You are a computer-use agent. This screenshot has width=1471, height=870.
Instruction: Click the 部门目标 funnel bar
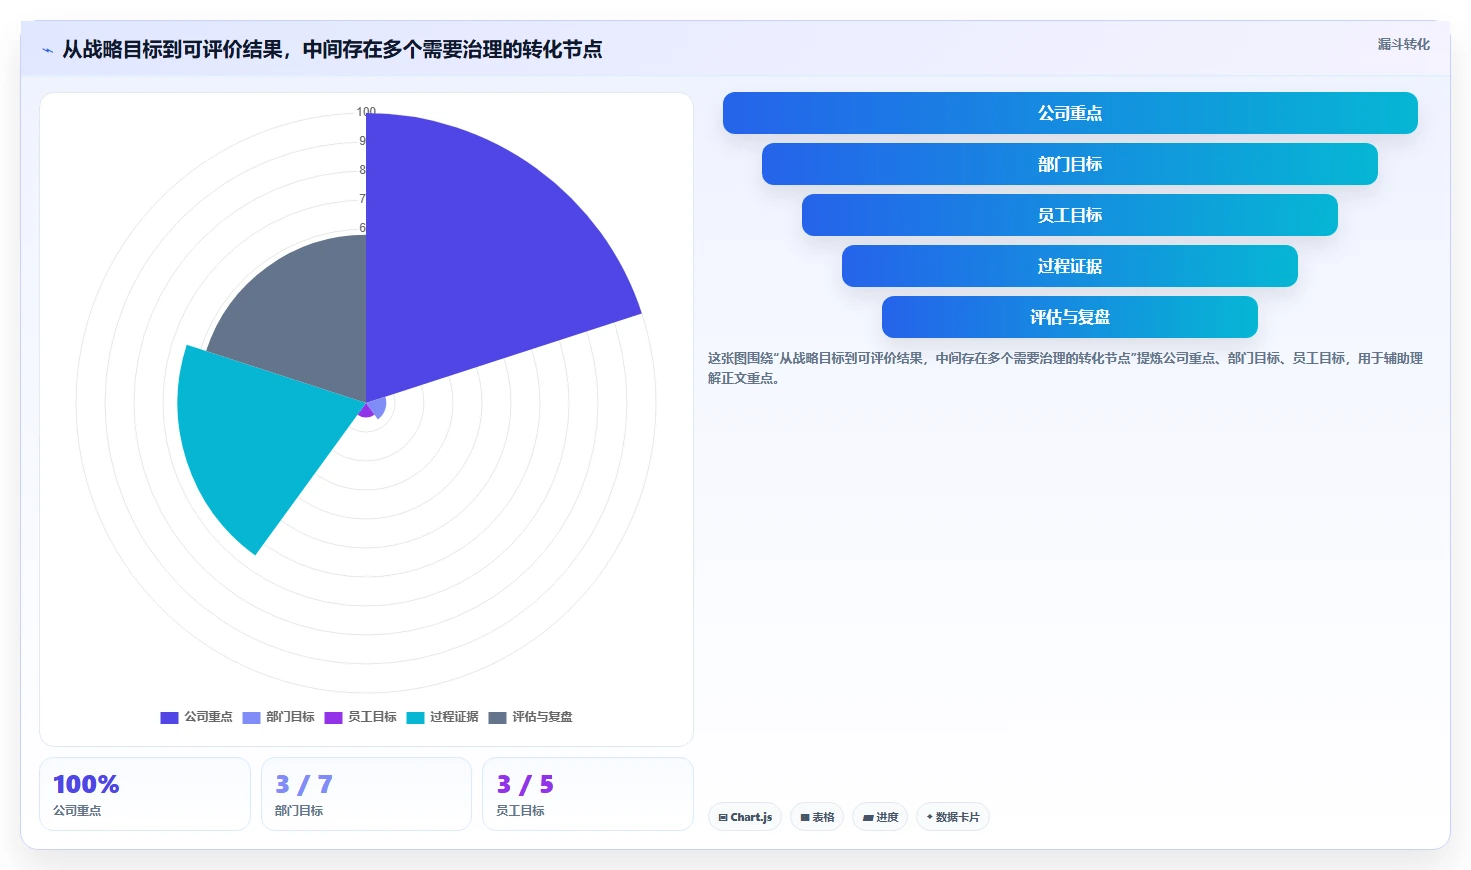[x=1070, y=164]
